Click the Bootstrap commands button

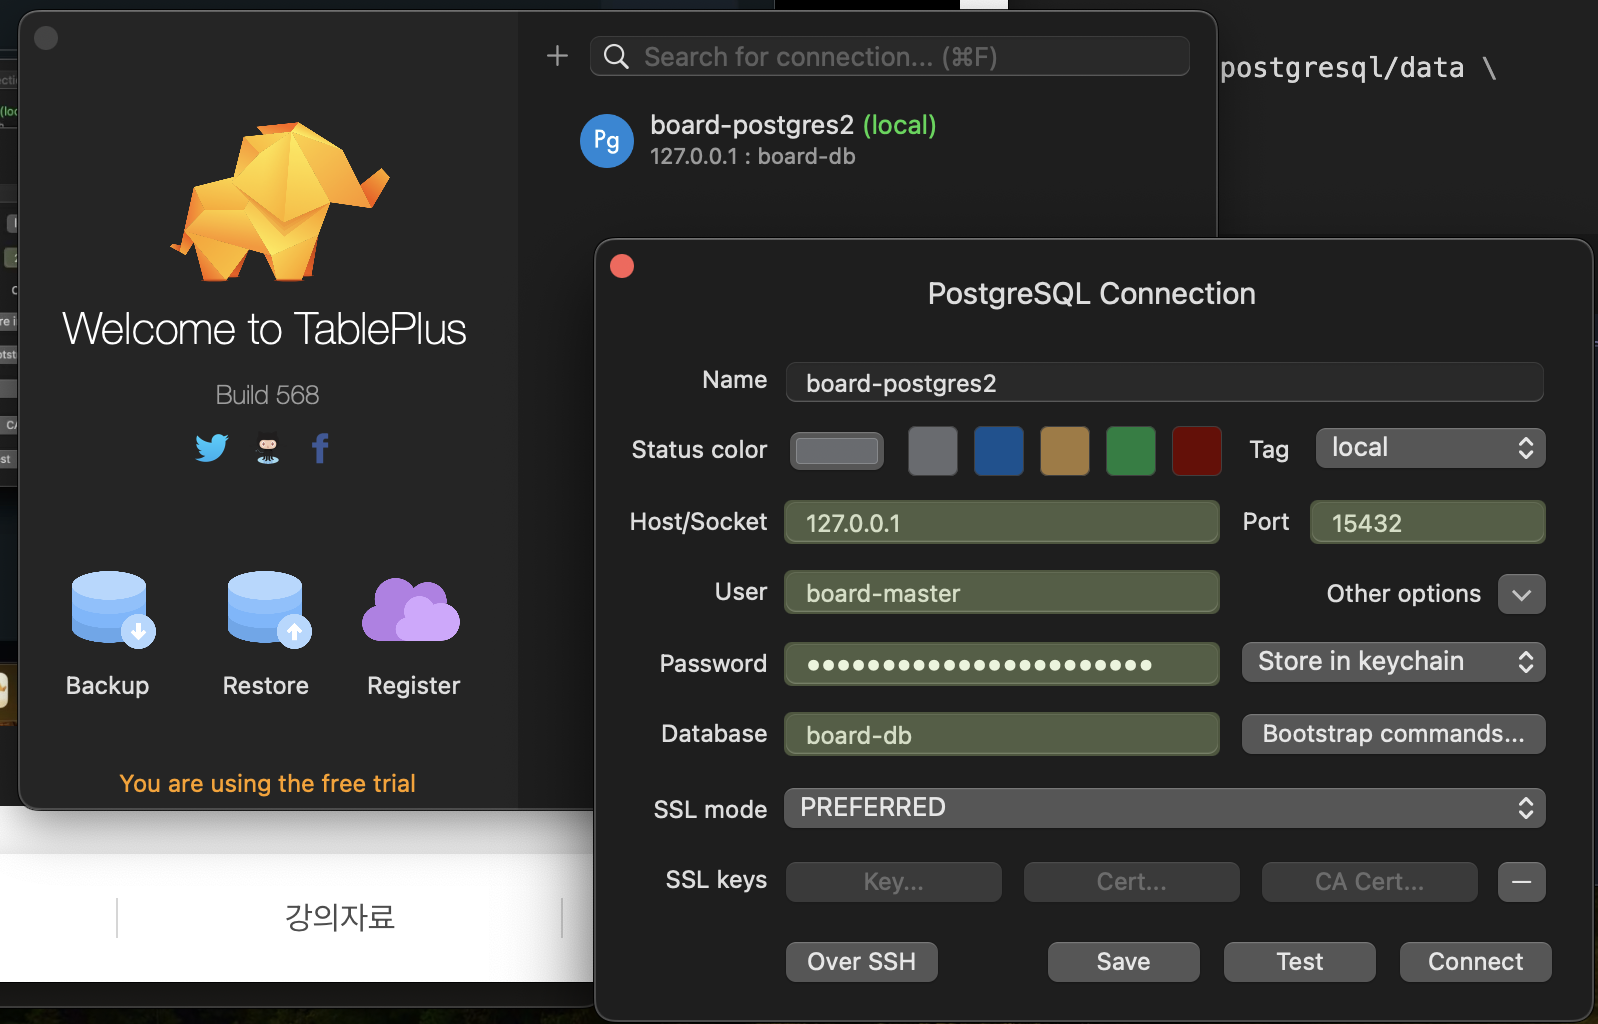(x=1394, y=734)
